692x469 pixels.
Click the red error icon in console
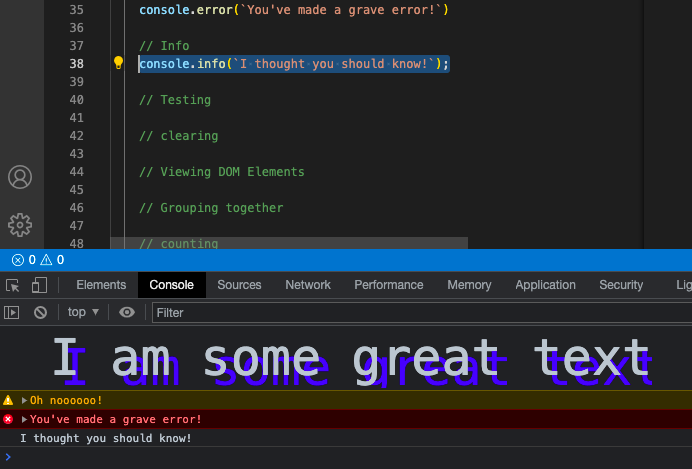click(9, 419)
